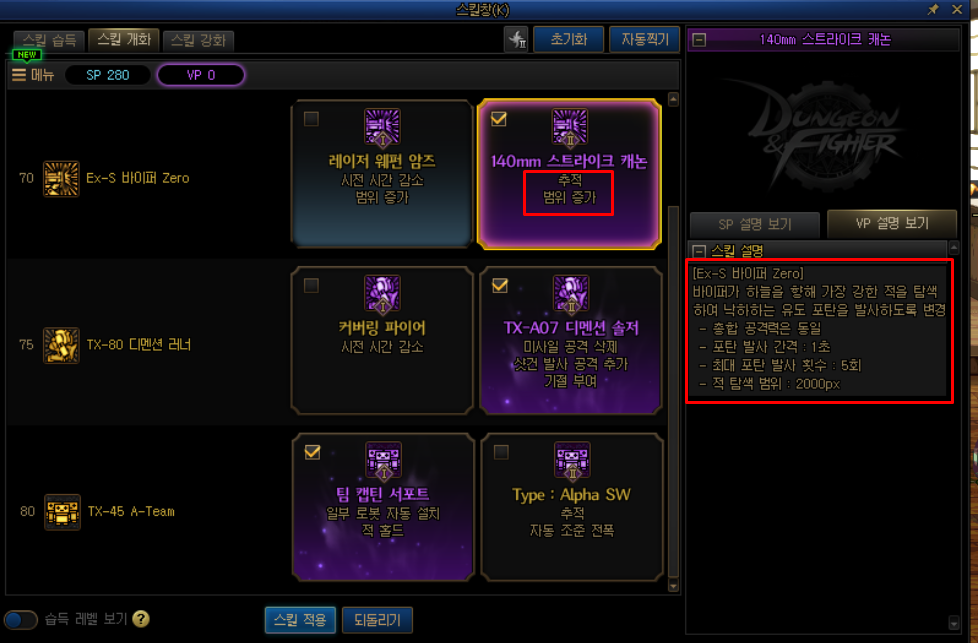Click the icon button left of 초기화
This screenshot has height=643, width=978.
point(516,39)
